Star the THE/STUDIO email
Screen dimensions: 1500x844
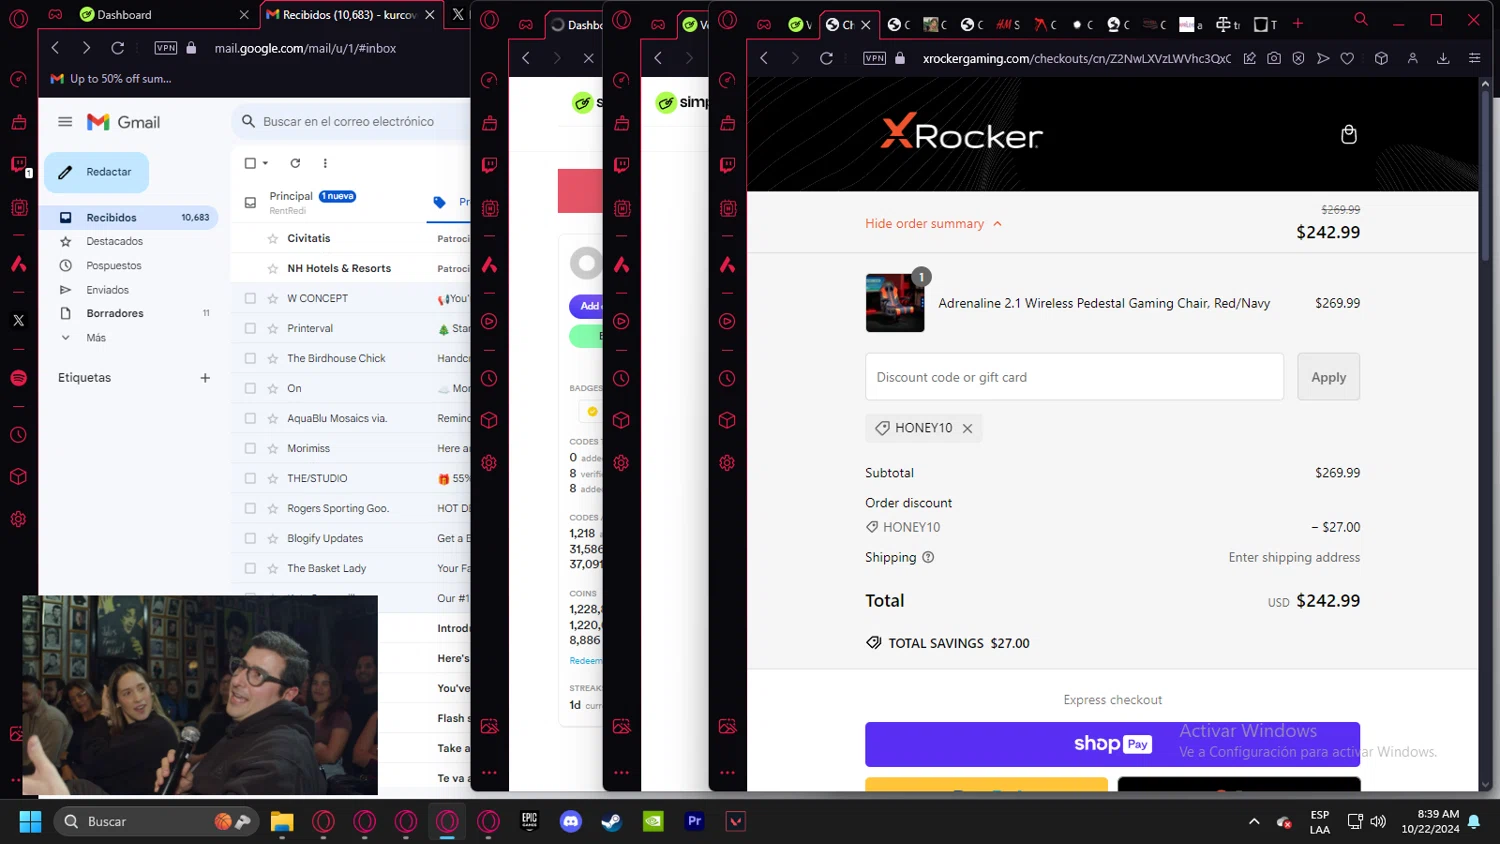[273, 478]
